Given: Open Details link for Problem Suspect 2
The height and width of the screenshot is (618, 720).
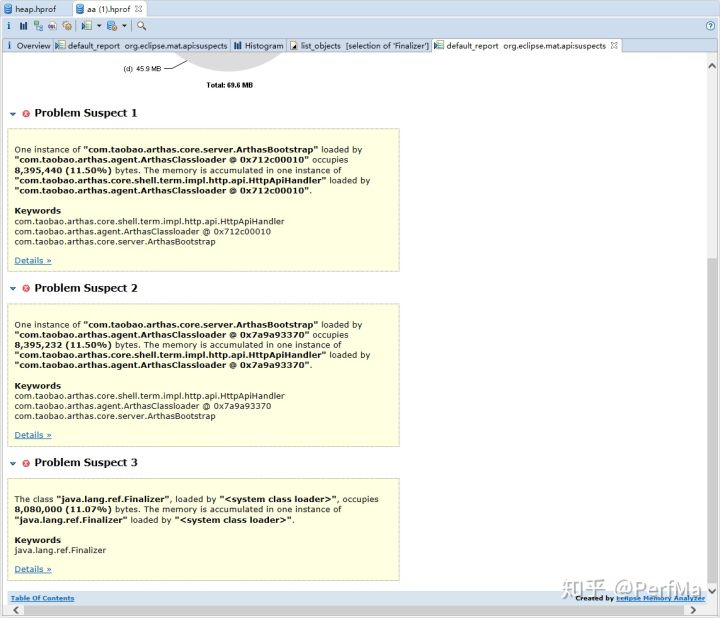Looking at the screenshot, I should click(x=33, y=435).
